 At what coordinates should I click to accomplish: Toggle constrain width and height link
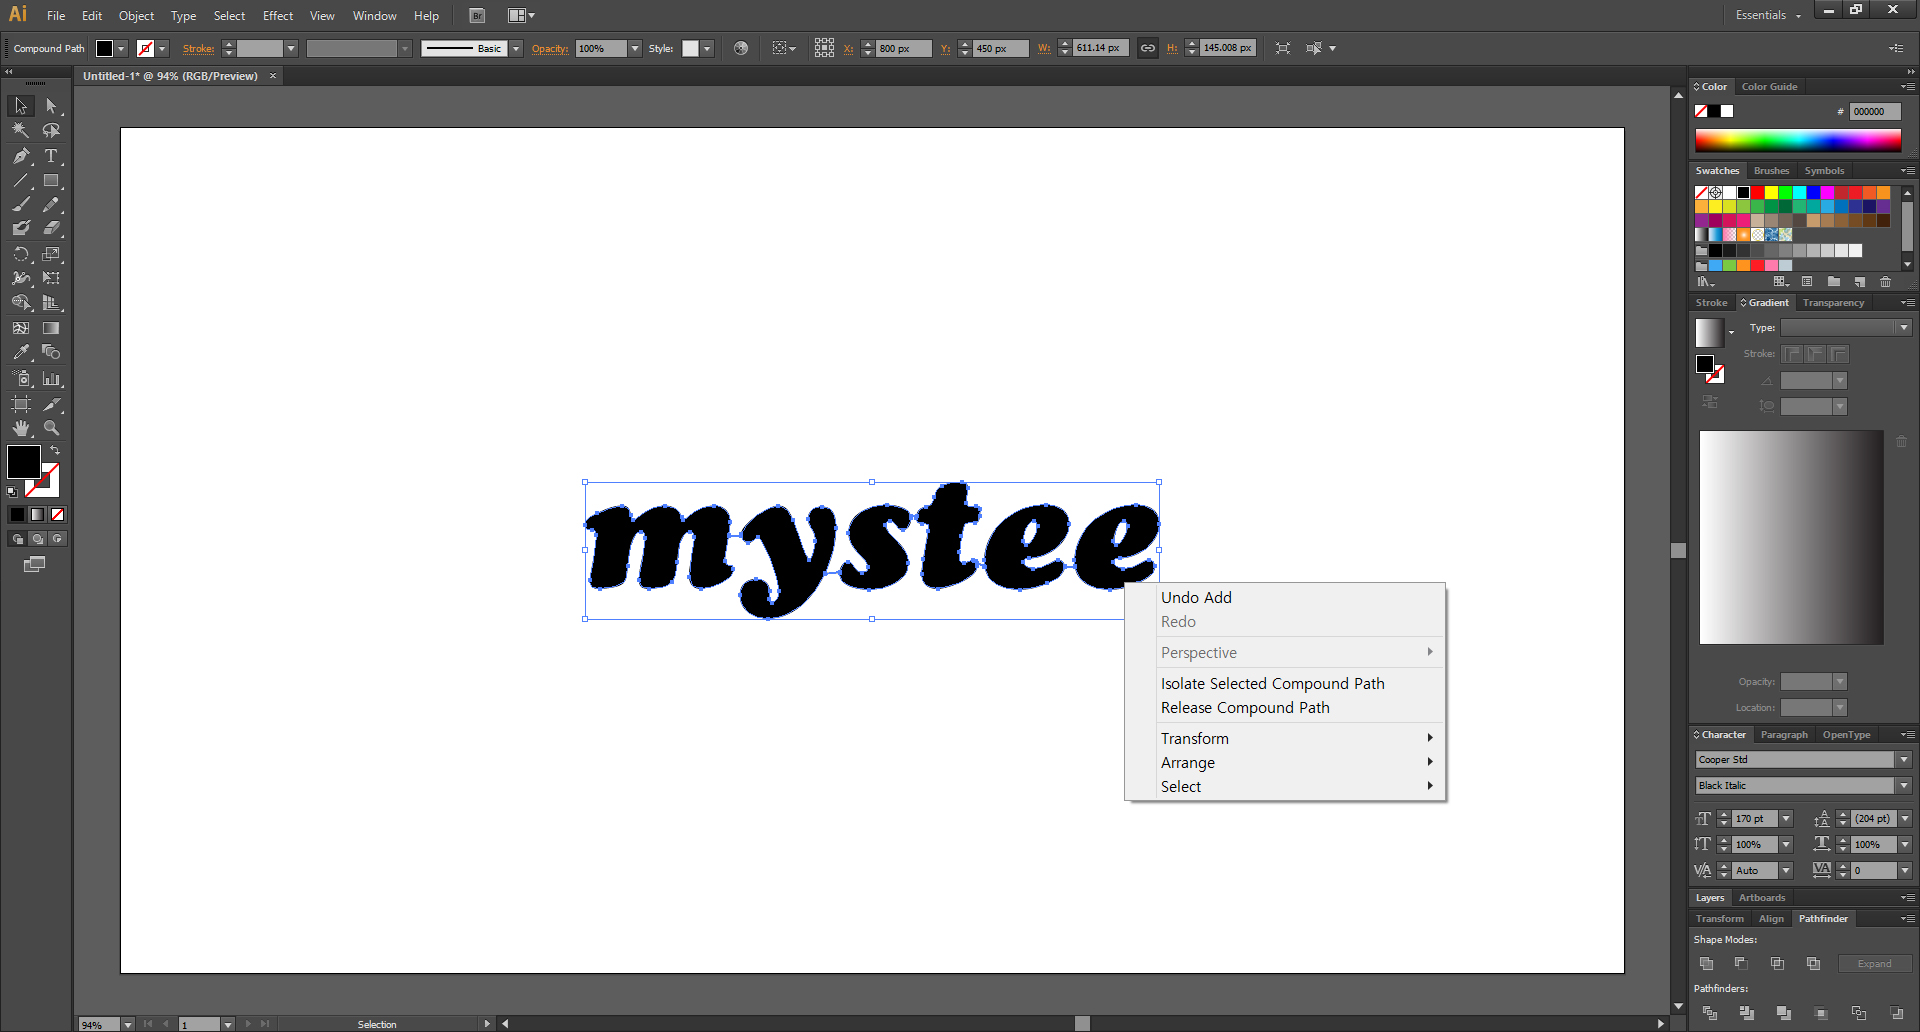coord(1148,48)
